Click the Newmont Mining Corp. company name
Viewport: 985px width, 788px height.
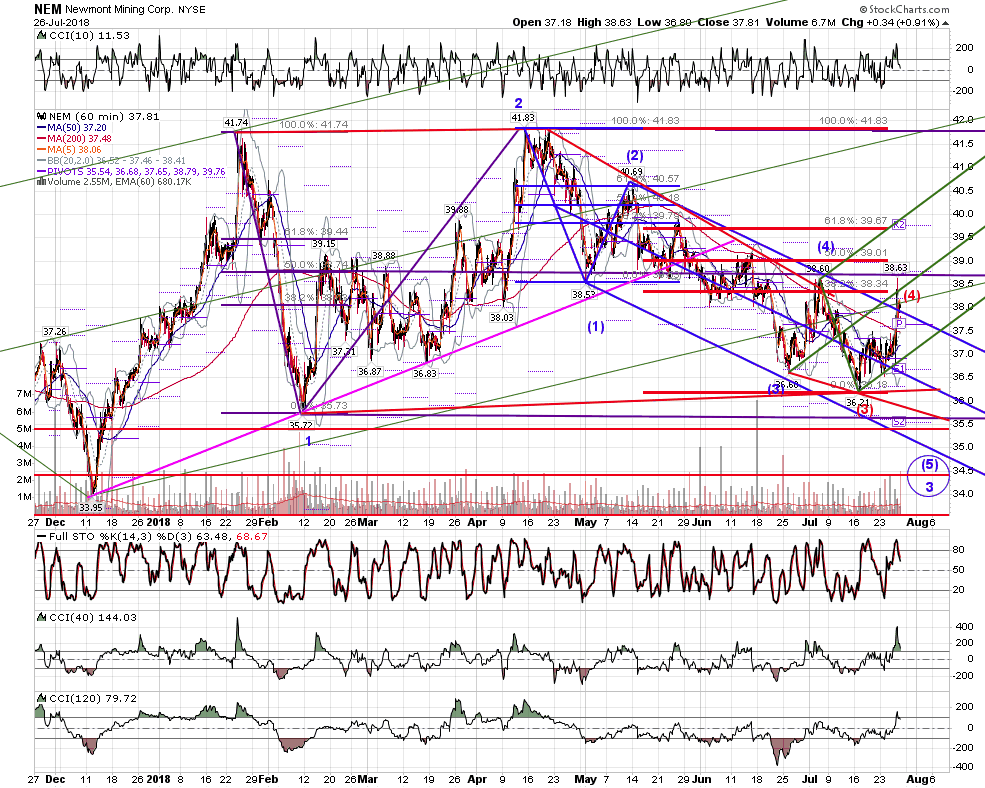117,10
